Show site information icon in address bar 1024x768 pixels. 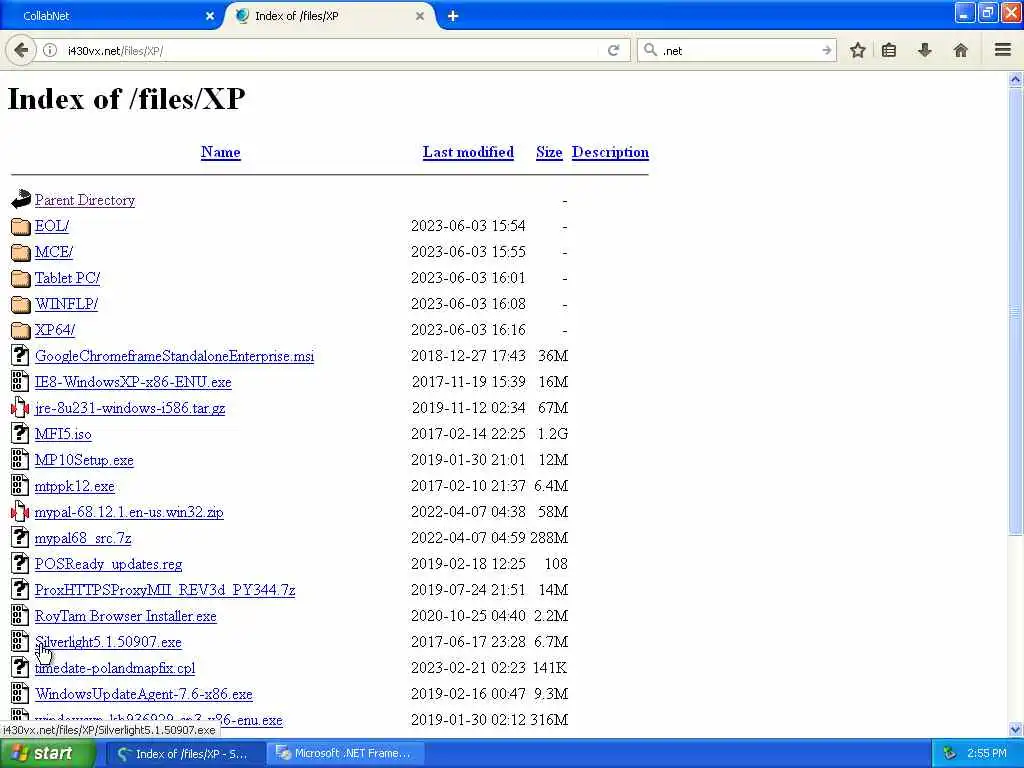(50, 50)
